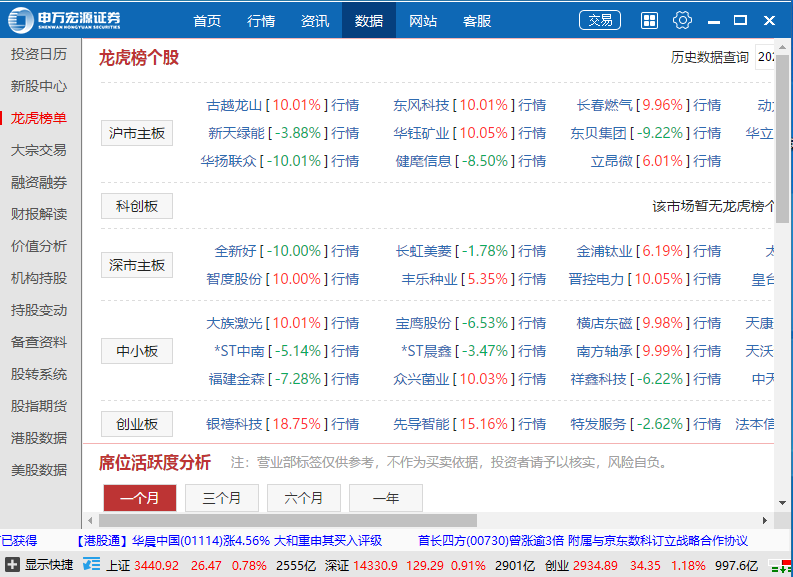Open 融资融券 in the sidebar
Screen dimensions: 793x577
[39, 182]
